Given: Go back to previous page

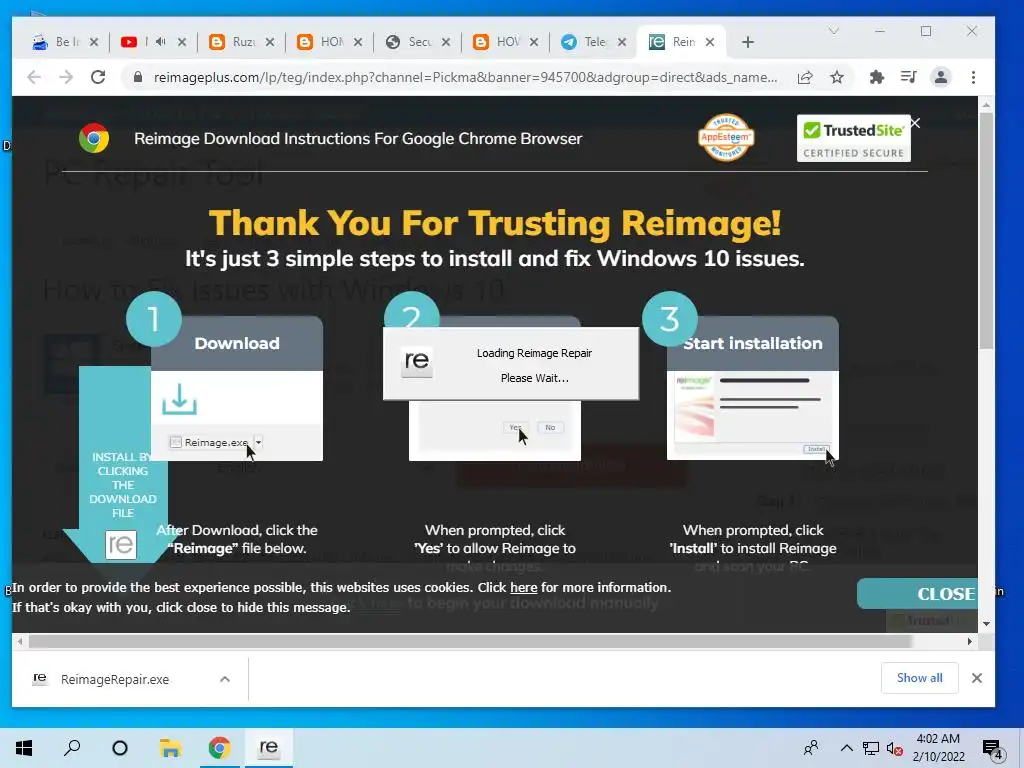Looking at the screenshot, I should pyautogui.click(x=34, y=77).
